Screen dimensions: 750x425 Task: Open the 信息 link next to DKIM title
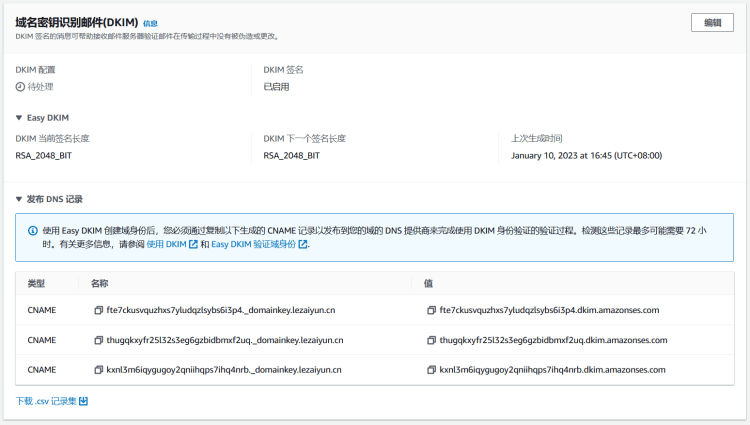(x=150, y=23)
